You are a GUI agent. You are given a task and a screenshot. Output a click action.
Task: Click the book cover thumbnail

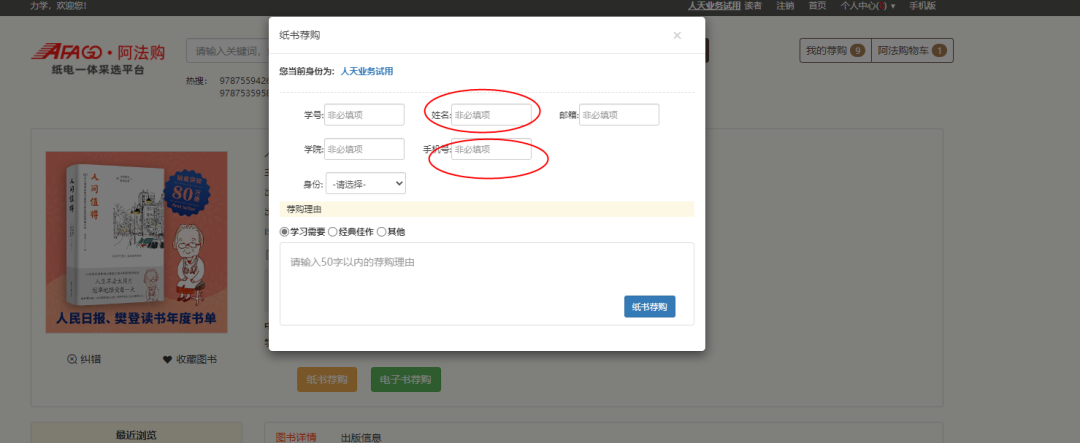[x=136, y=242]
